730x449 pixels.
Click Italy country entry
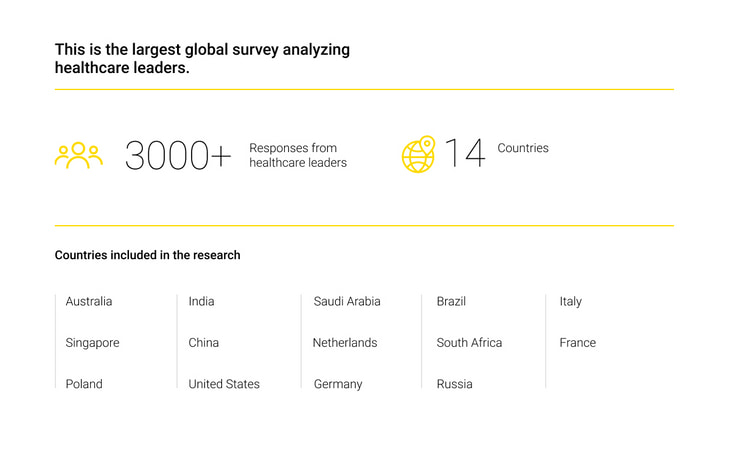[x=571, y=301]
